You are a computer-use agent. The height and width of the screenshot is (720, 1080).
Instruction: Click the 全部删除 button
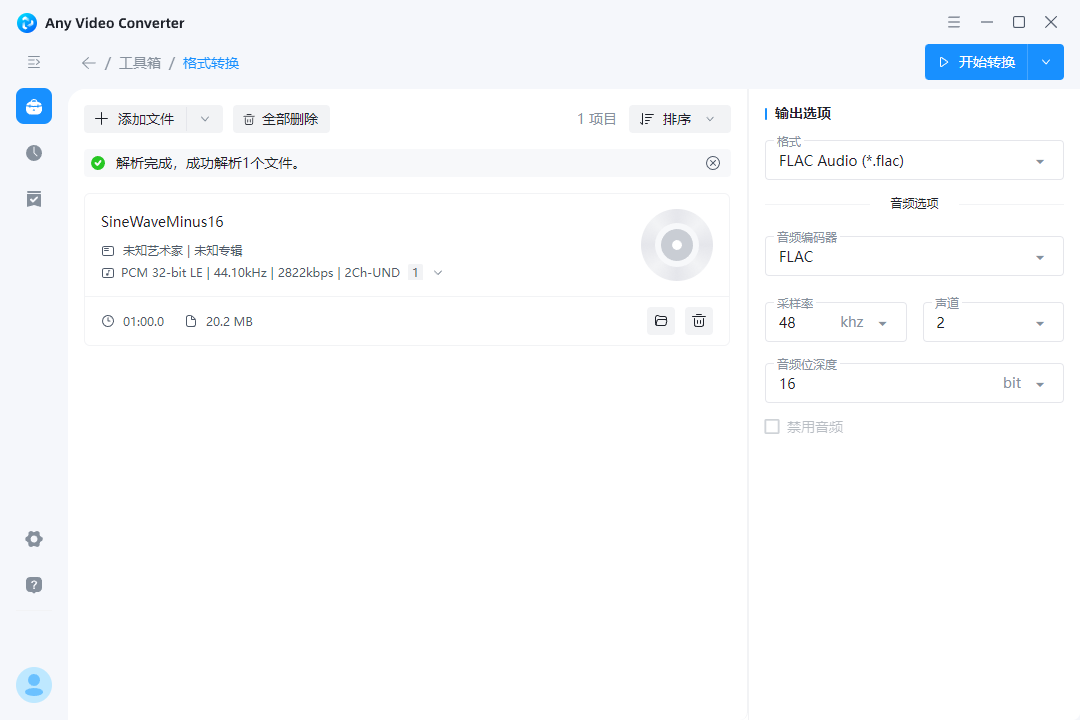(x=281, y=119)
